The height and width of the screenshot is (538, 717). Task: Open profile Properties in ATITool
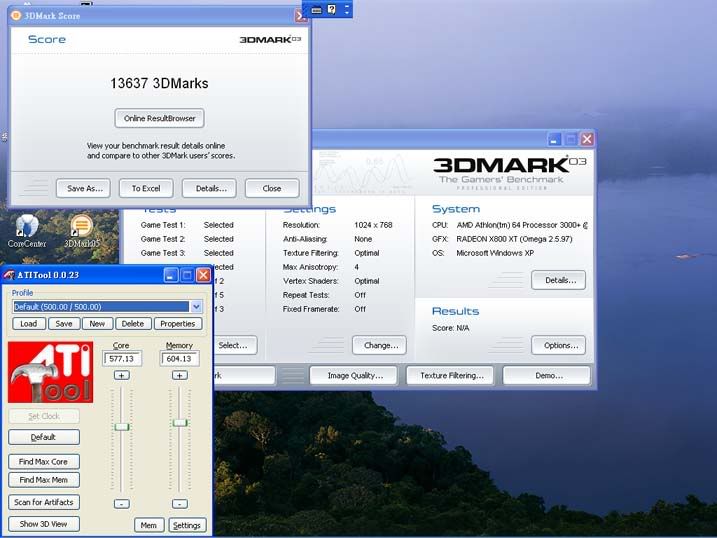[178, 324]
